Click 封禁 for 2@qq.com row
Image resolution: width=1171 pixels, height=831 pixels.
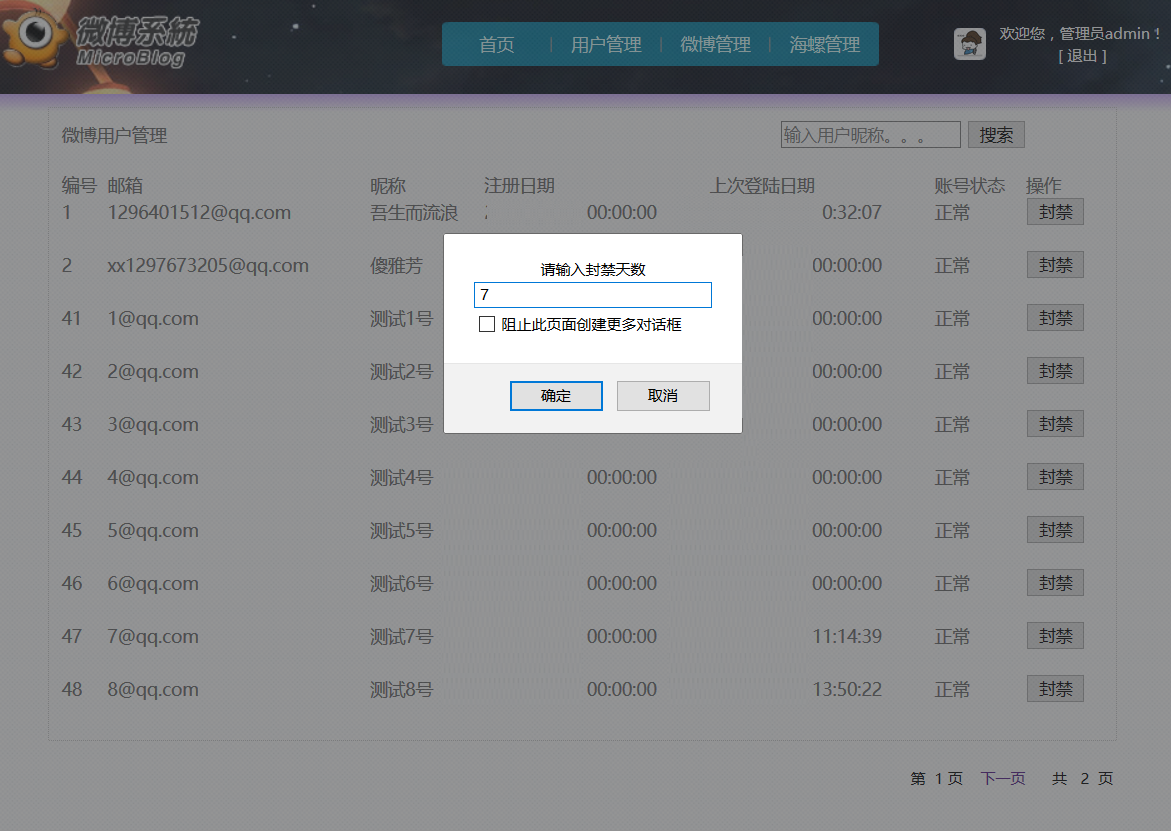click(x=1055, y=371)
